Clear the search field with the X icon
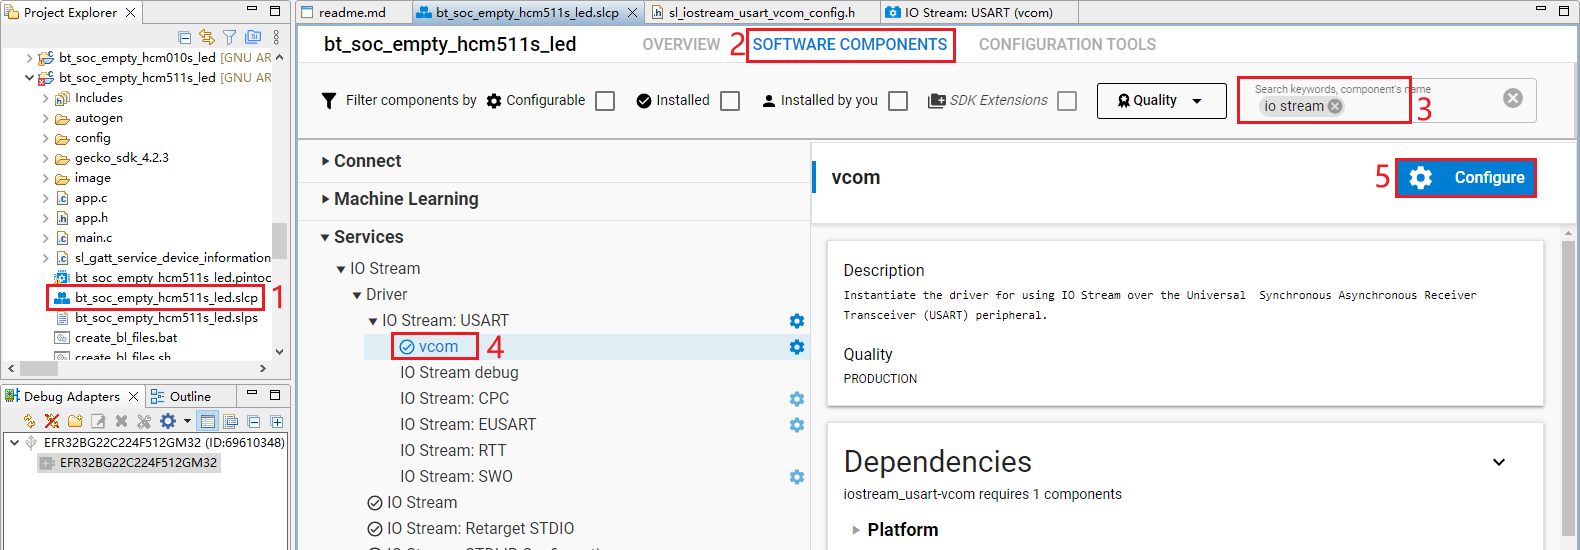This screenshot has height=550, width=1580. pyautogui.click(x=1512, y=98)
